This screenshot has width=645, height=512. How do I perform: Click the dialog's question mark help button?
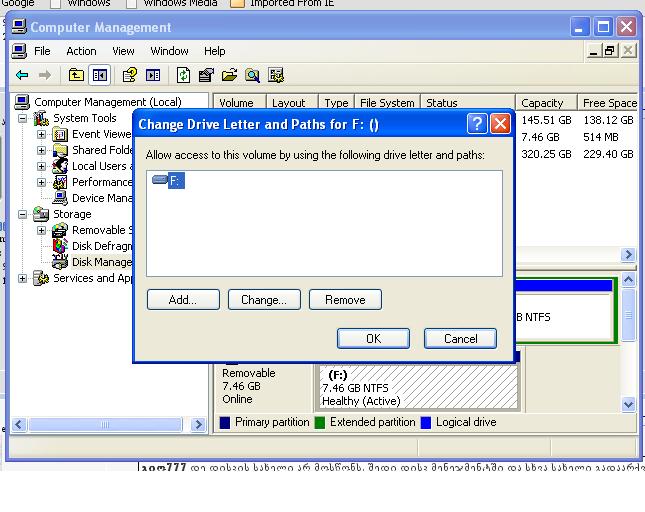tap(477, 123)
